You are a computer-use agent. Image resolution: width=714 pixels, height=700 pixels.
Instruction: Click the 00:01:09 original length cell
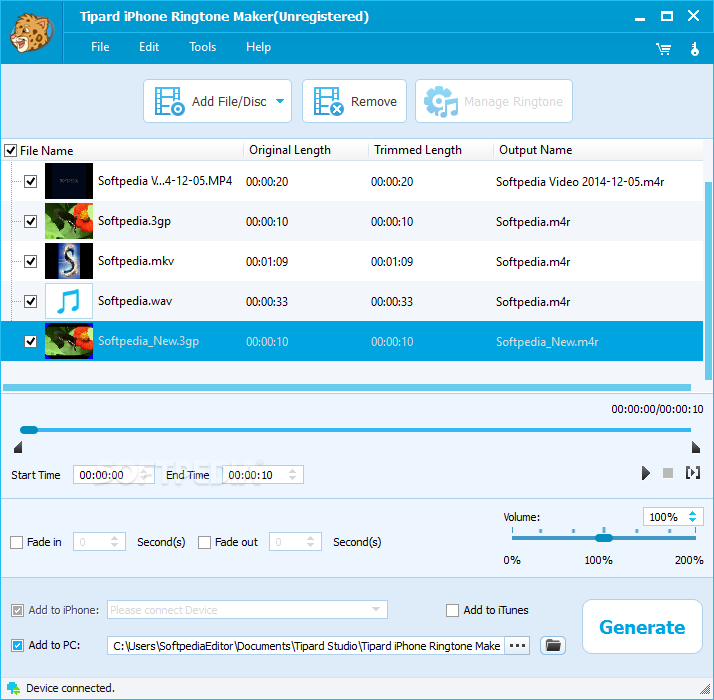tap(267, 261)
